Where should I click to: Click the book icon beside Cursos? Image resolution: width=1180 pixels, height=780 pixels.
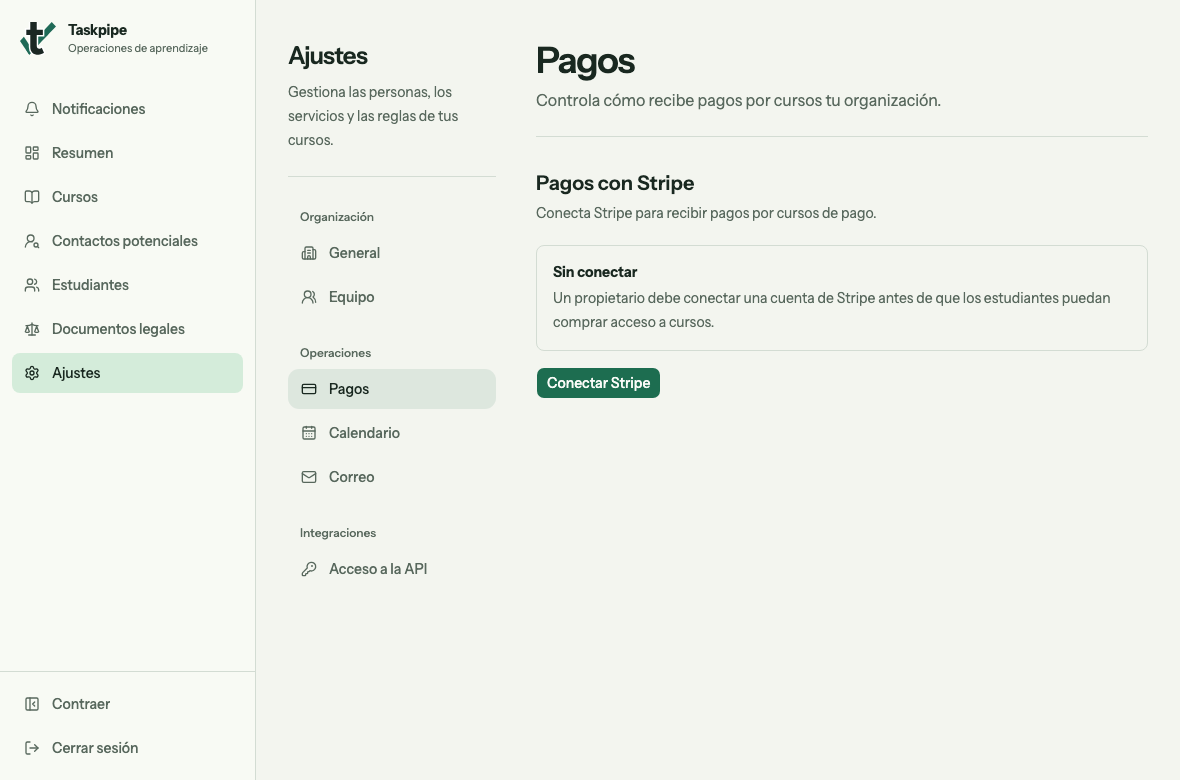tap(32, 197)
